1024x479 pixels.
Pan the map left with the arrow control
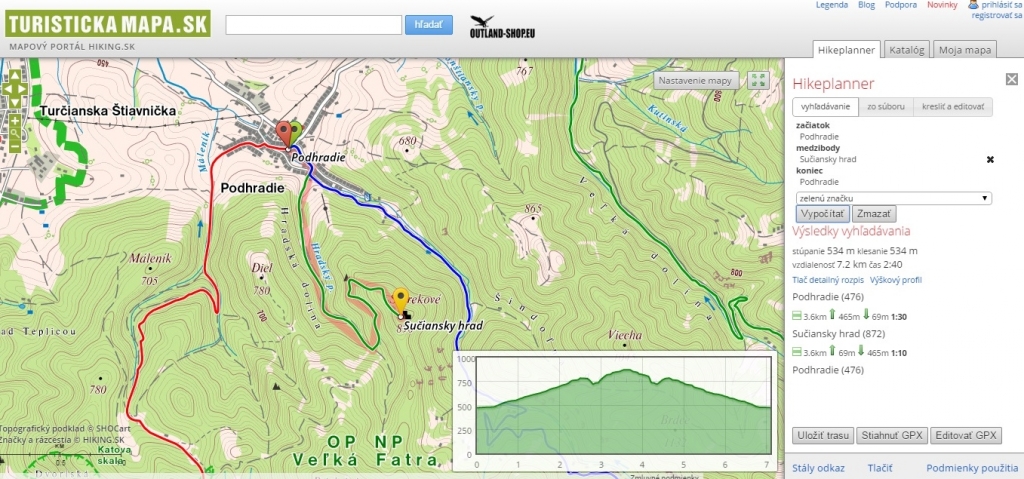point(7,89)
